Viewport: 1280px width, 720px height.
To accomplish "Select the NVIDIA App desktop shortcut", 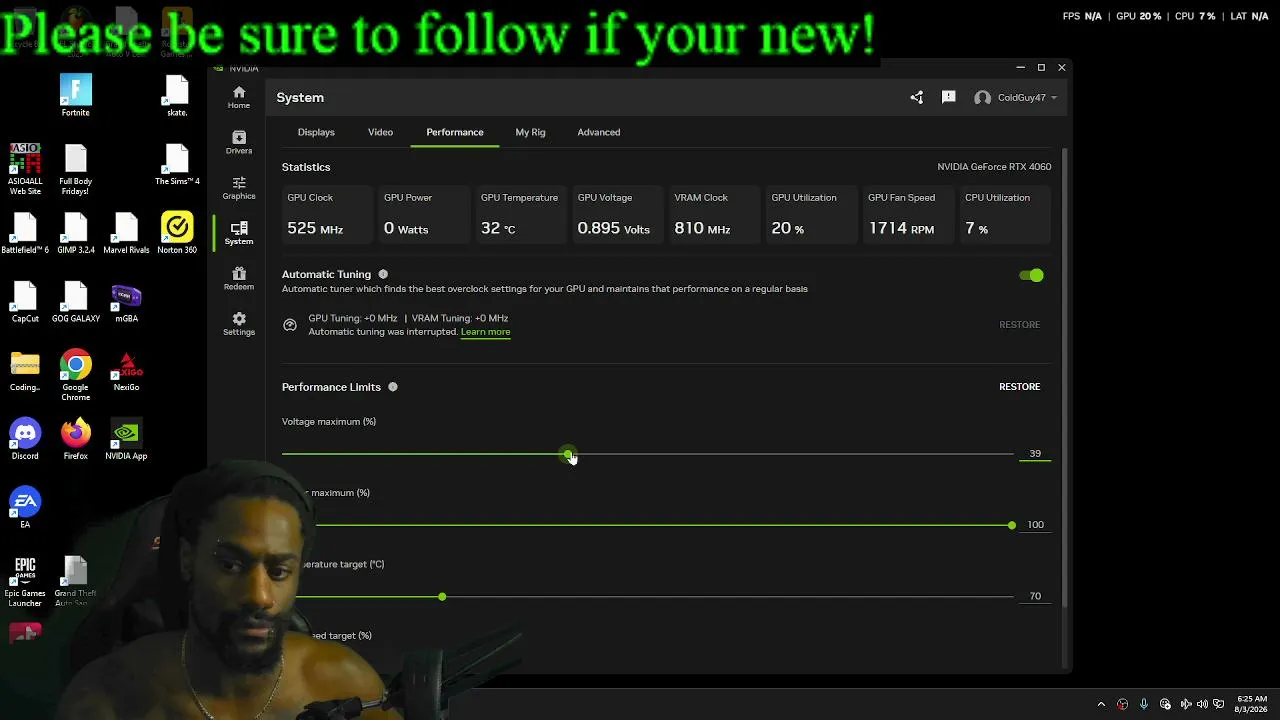I will pos(126,439).
